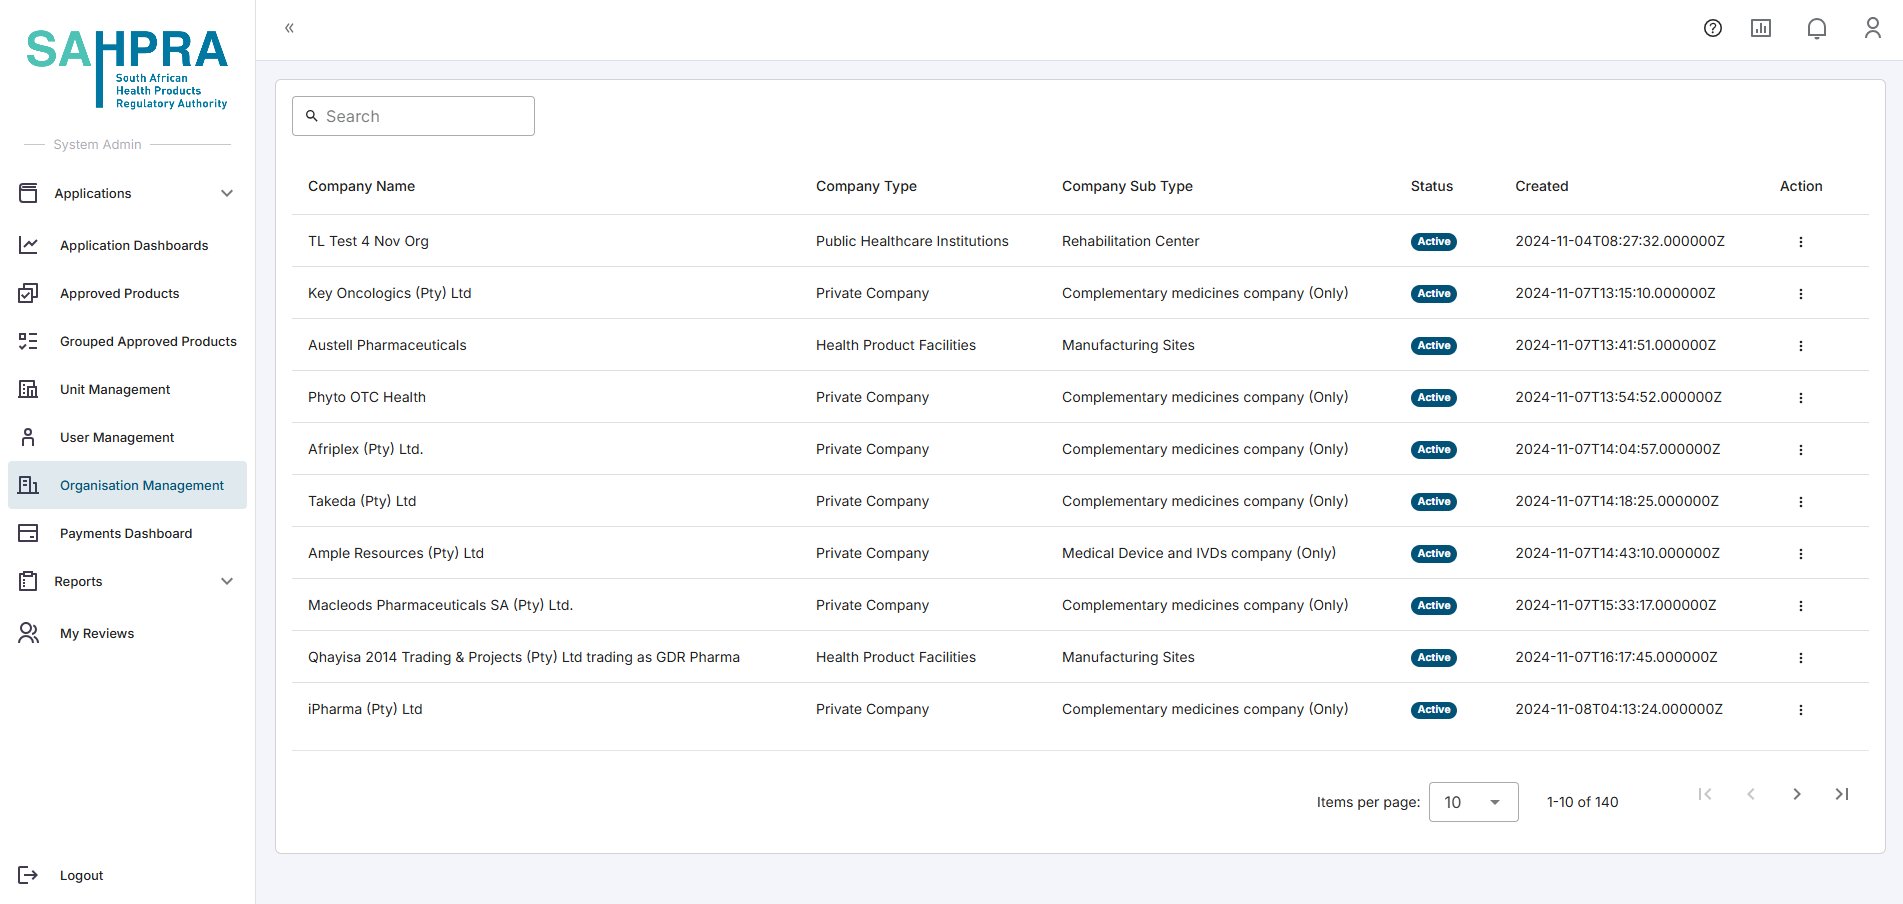Click the Active badge for iPharma (Pty) Ltd
Viewport: 1903px width, 904px height.
pos(1433,710)
